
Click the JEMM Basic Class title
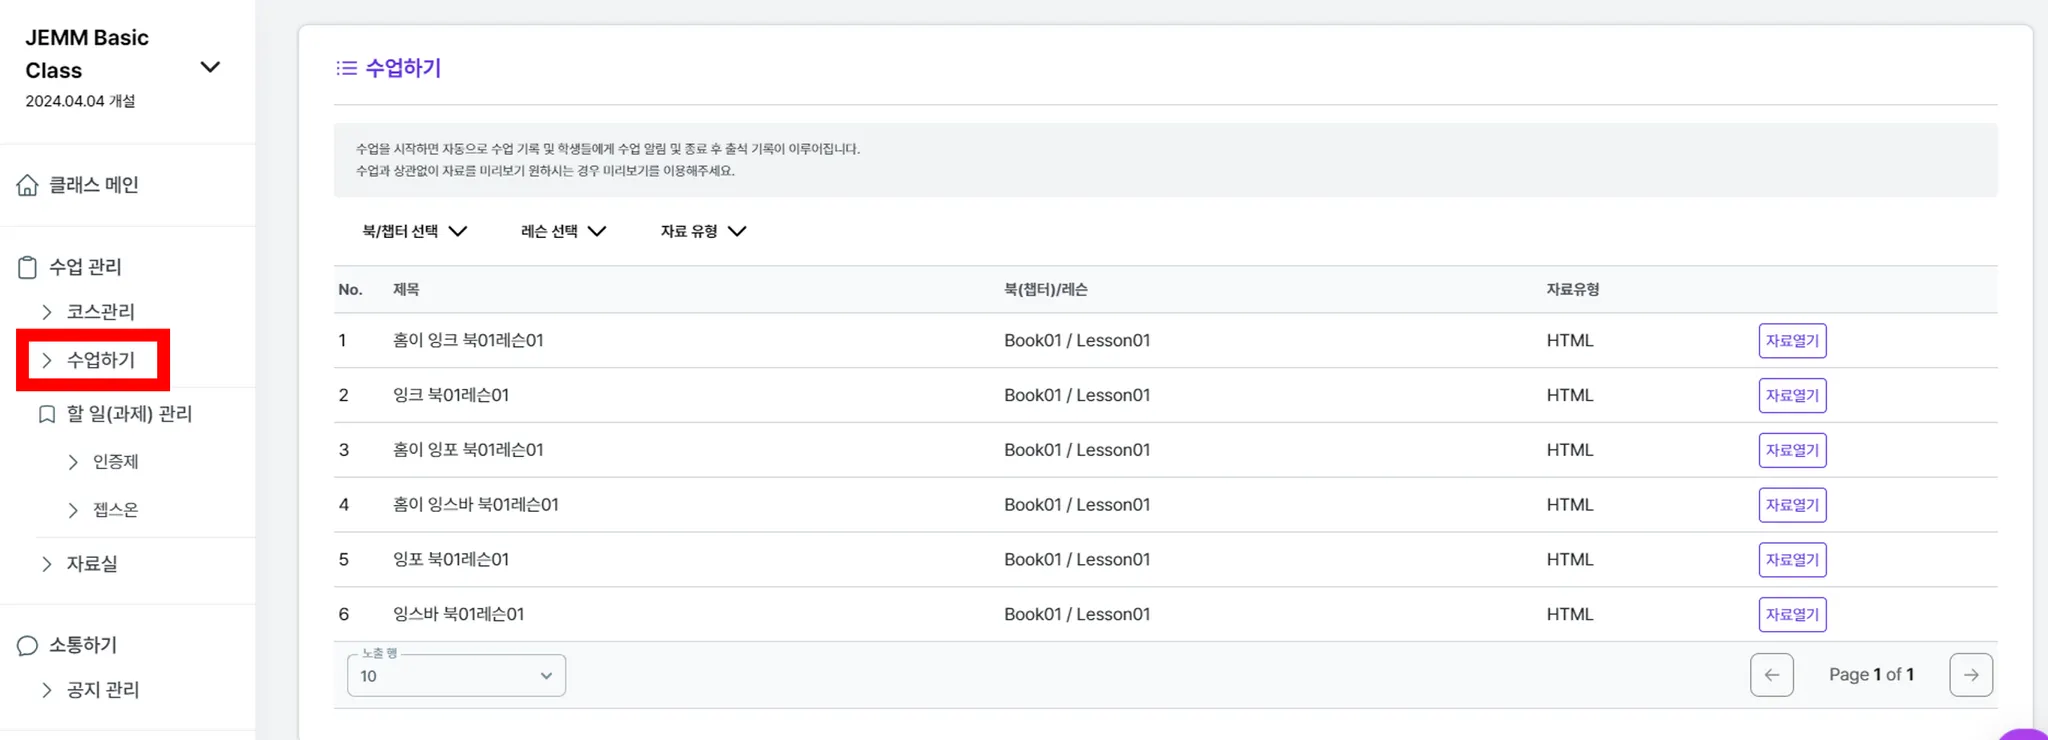click(87, 54)
